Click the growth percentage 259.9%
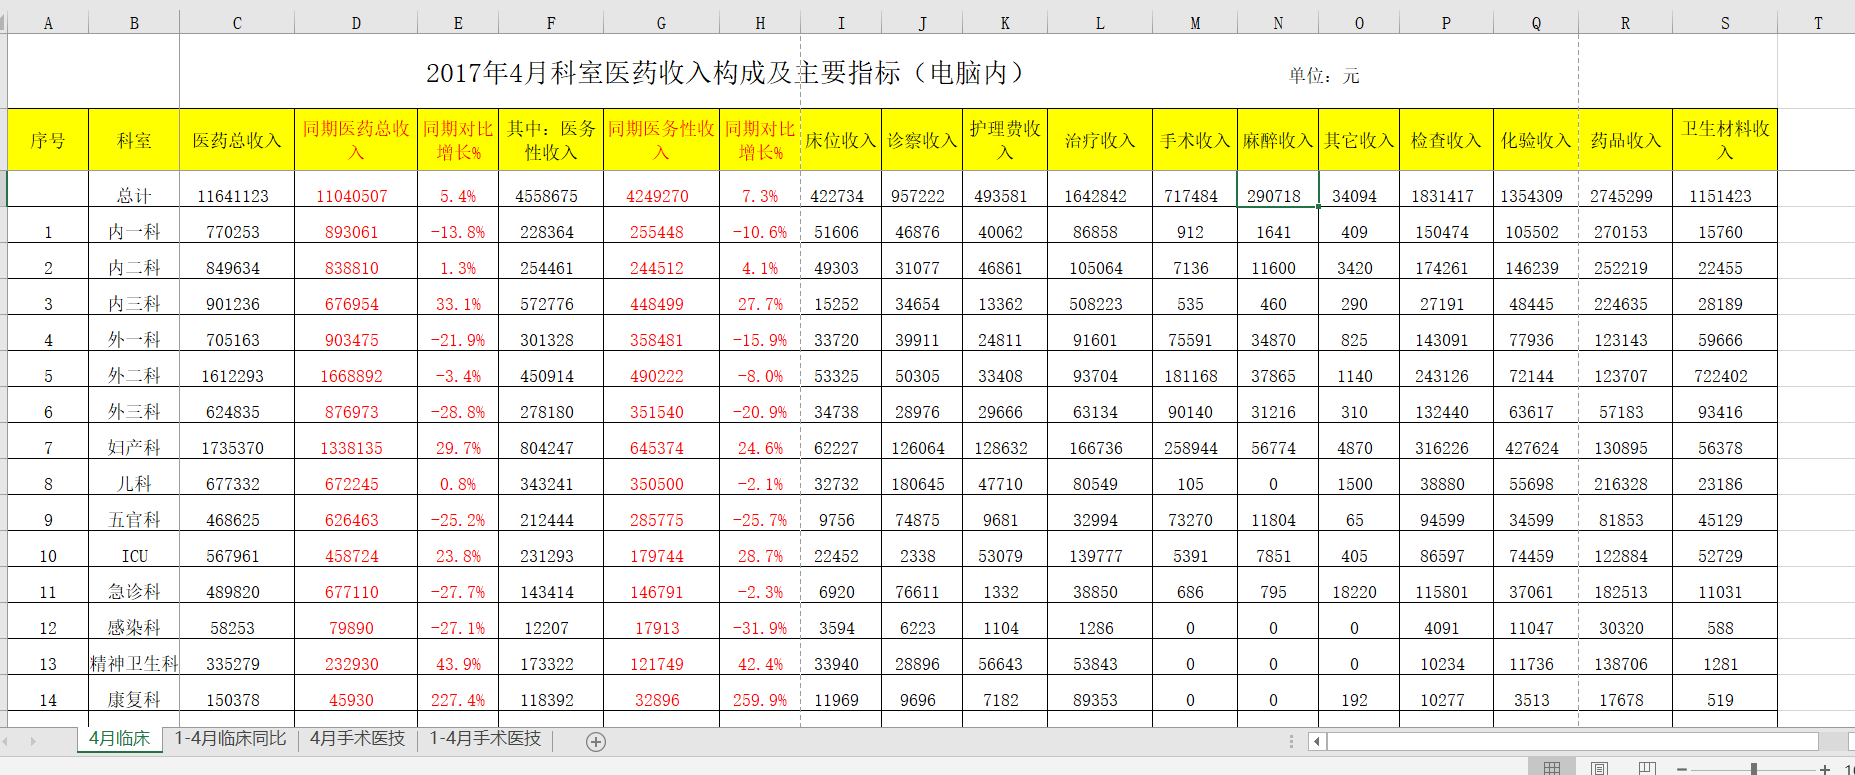 760,693
